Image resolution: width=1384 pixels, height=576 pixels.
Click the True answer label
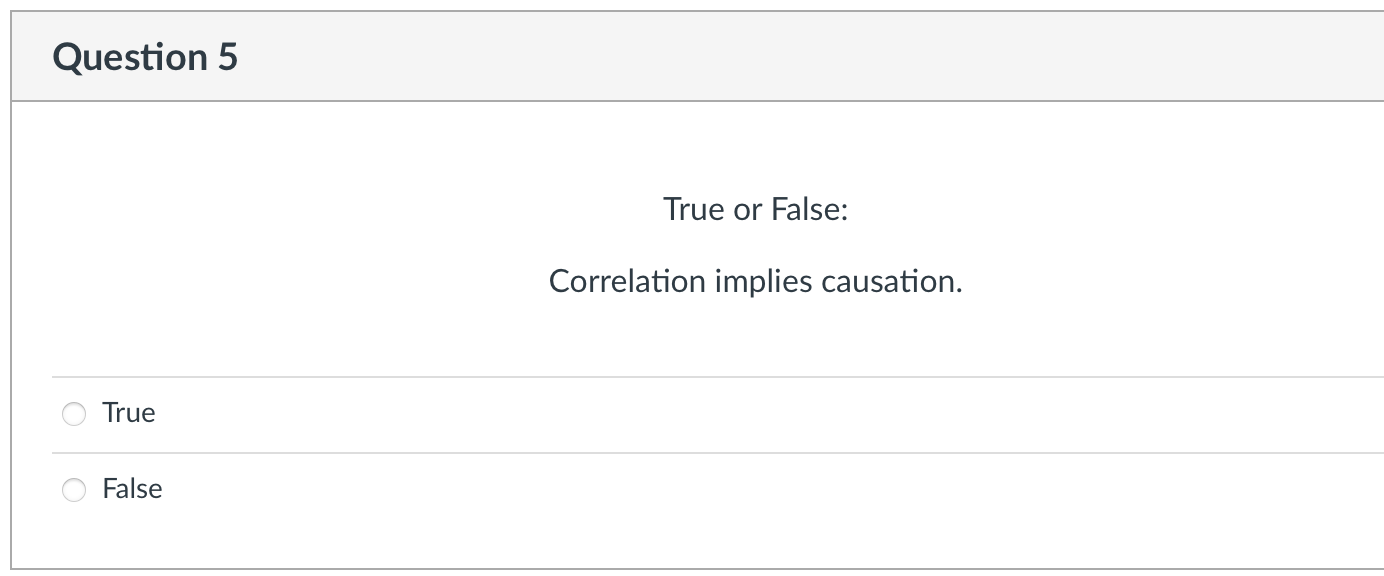(128, 412)
